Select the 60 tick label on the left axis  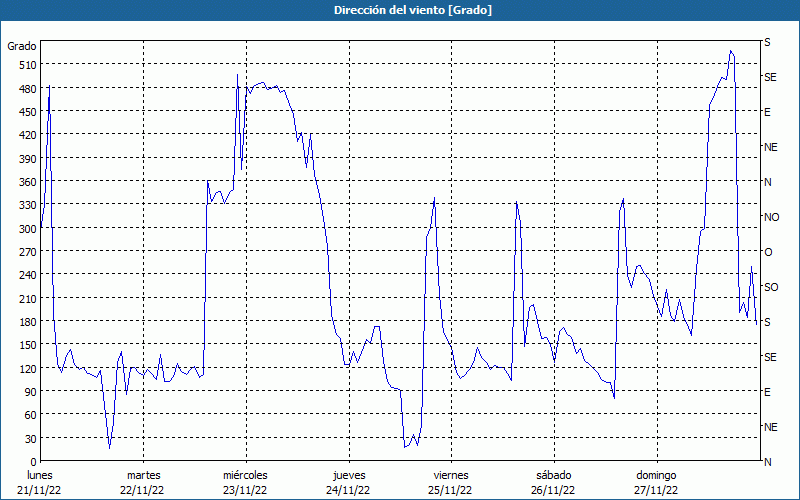coord(30,415)
